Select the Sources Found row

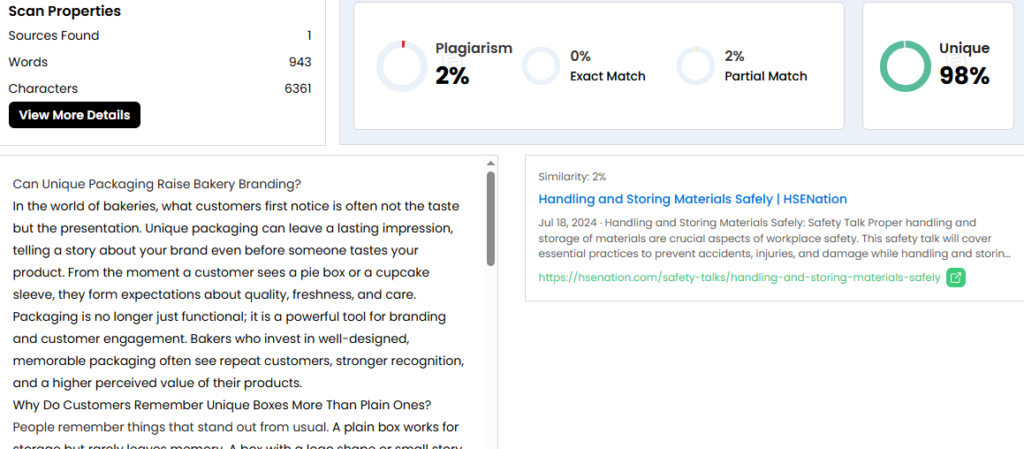[160, 36]
